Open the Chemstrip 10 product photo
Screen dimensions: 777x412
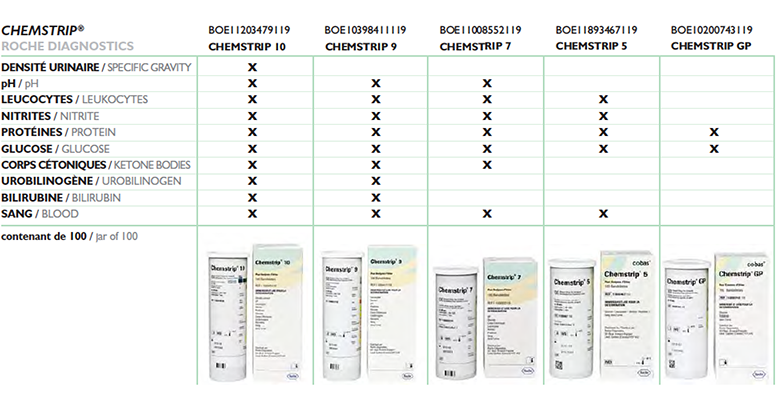(x=255, y=313)
